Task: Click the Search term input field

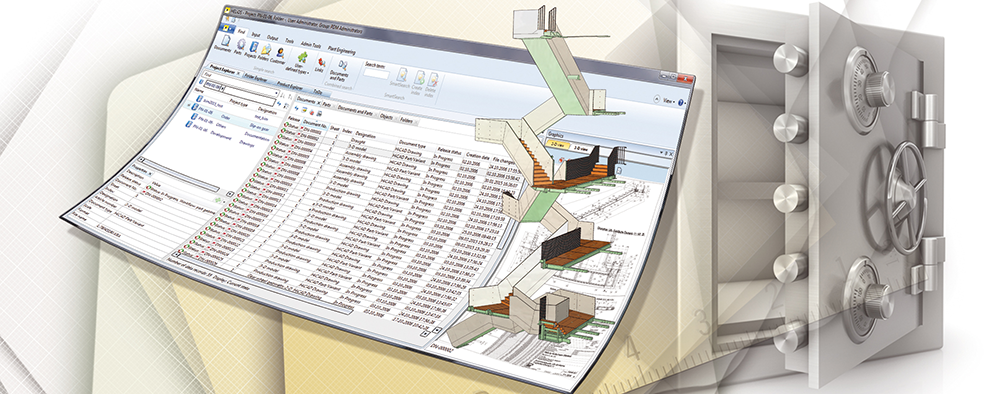Action: tap(376, 74)
